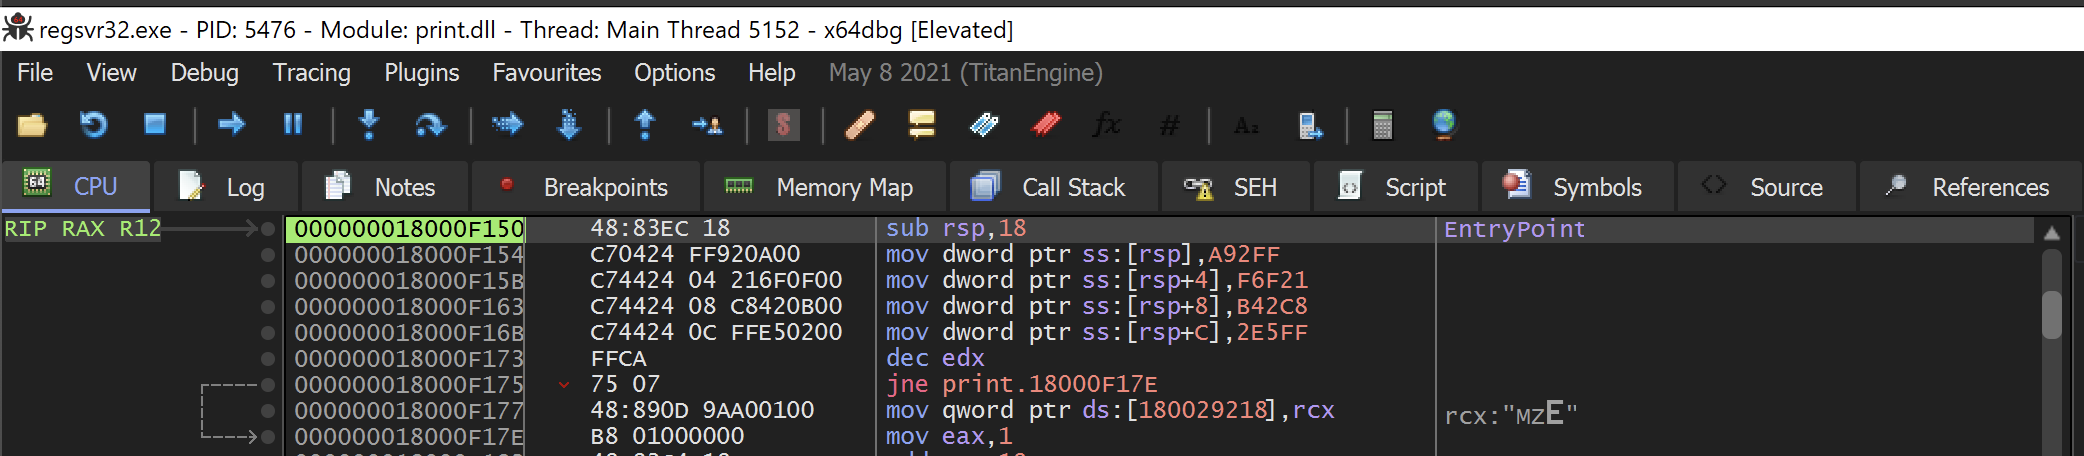The width and height of the screenshot is (2084, 456).
Task: Show the Variables list (# icon)
Action: [x=1169, y=125]
